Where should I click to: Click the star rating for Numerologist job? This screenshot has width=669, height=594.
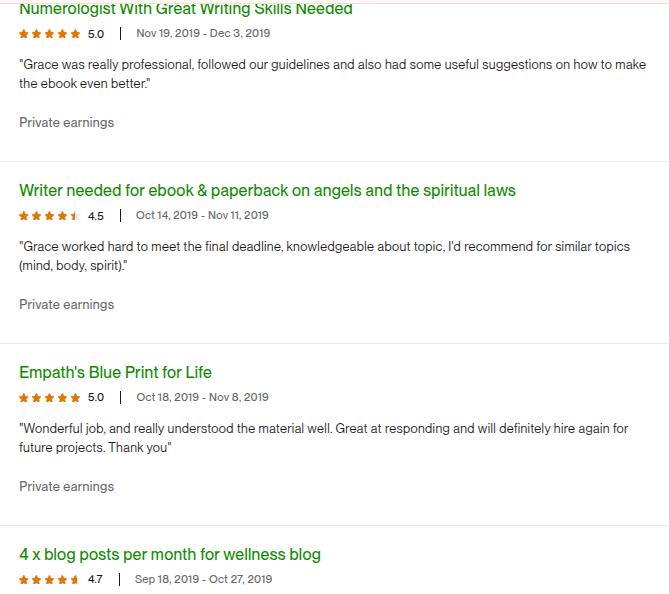click(x=49, y=33)
